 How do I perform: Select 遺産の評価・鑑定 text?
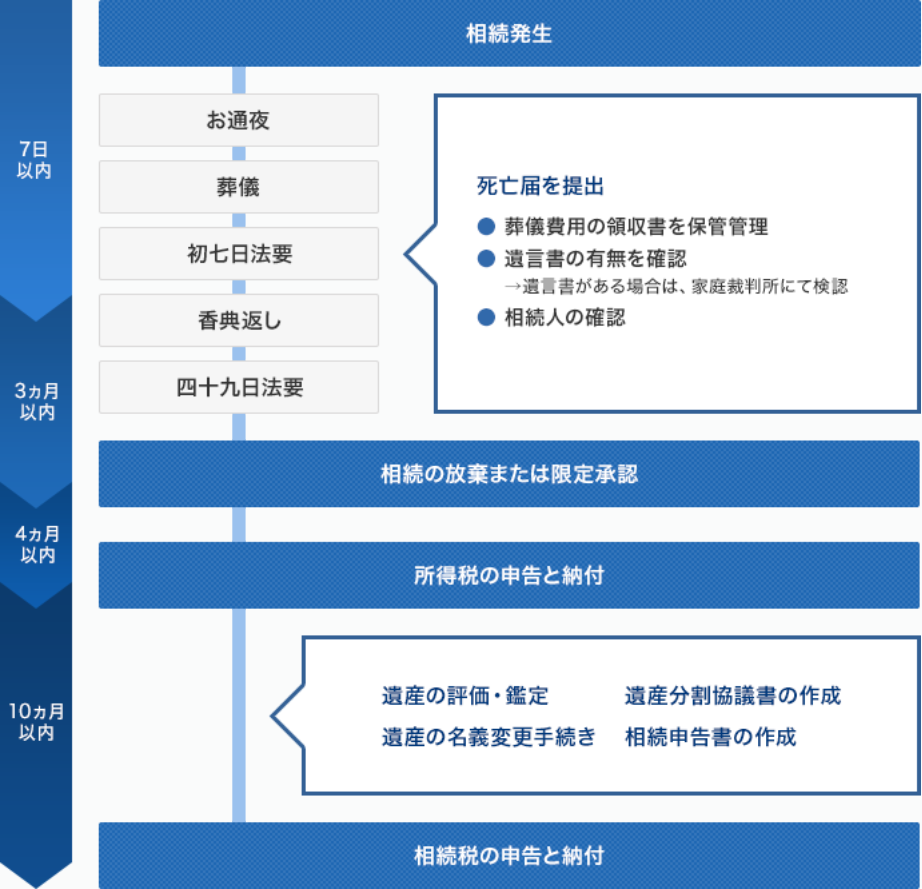coord(465,696)
